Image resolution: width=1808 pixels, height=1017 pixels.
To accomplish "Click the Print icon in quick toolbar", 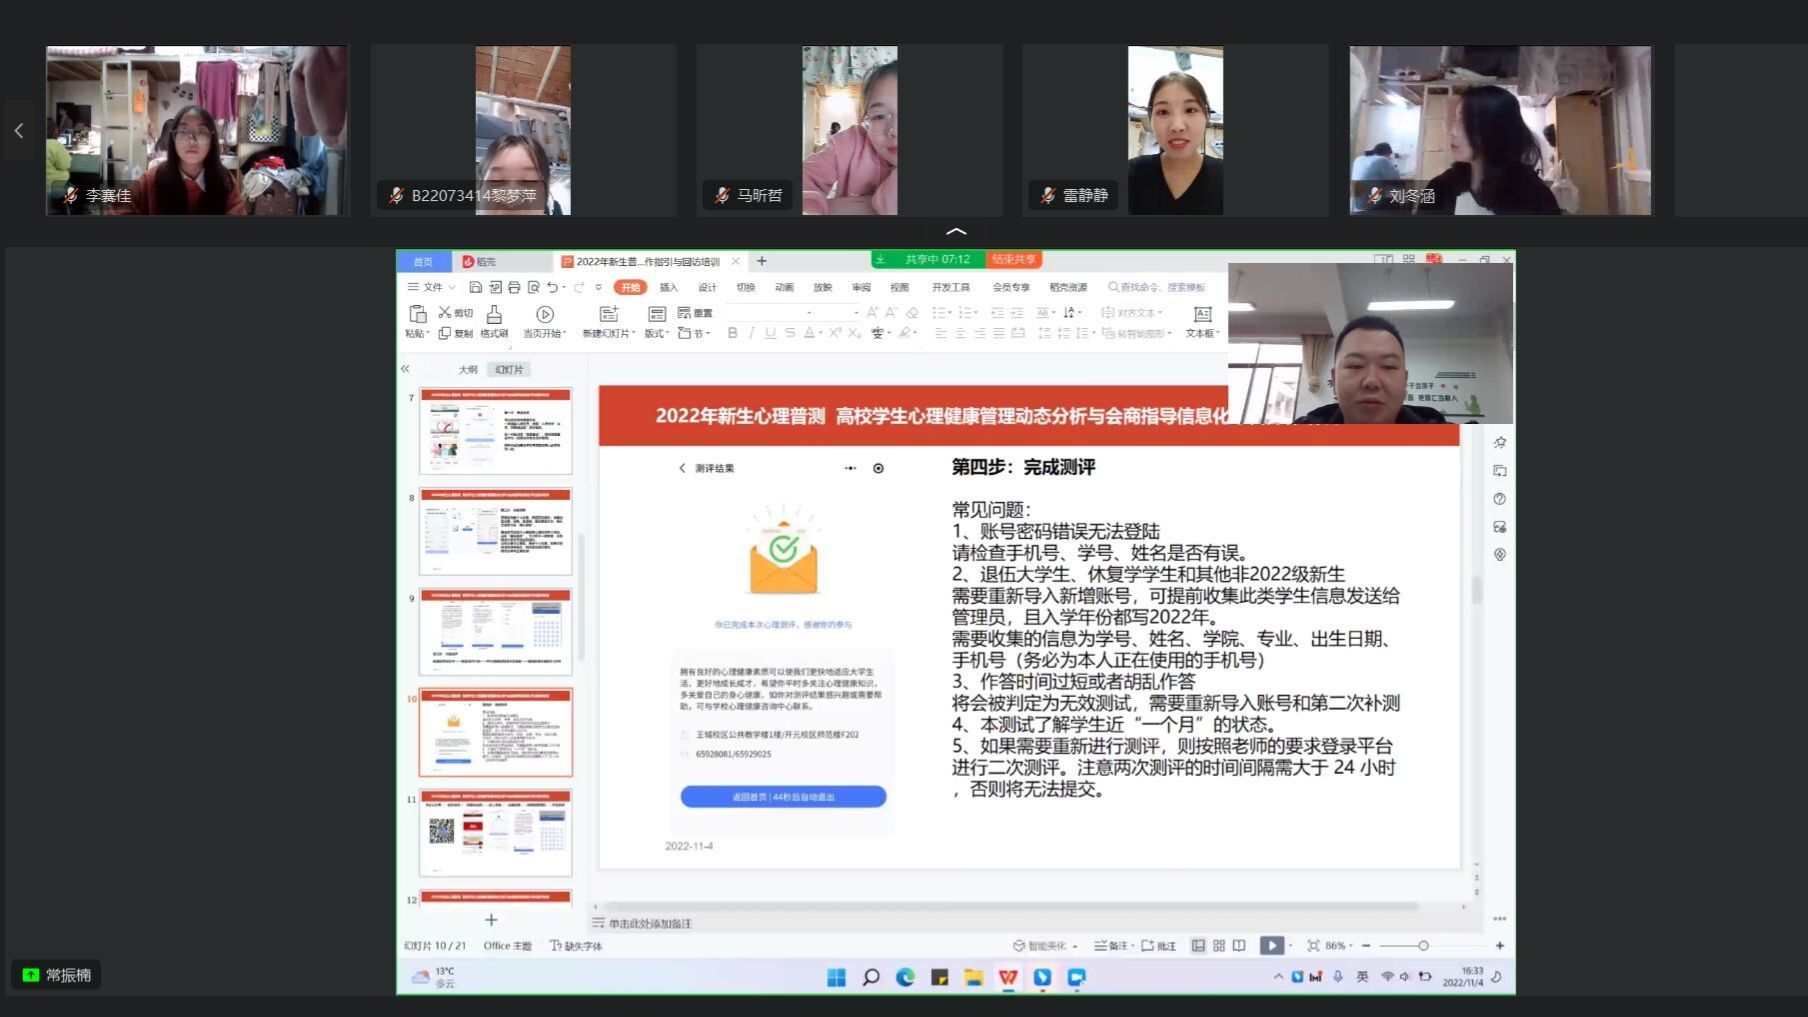I will (514, 288).
